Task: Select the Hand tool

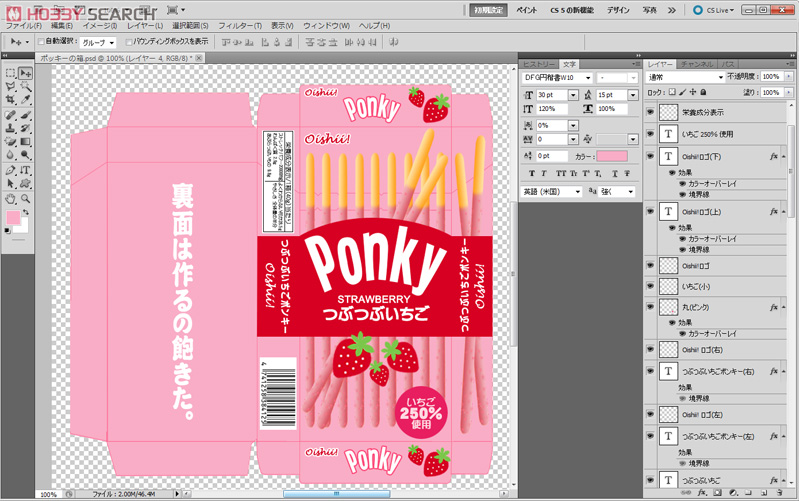Action: coord(10,199)
